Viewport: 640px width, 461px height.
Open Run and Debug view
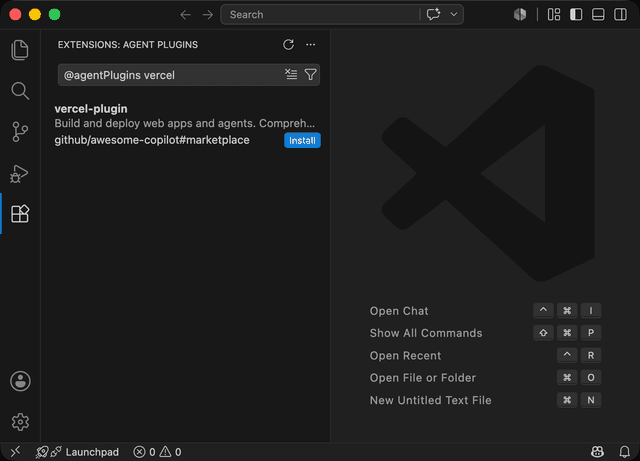pos(19,174)
